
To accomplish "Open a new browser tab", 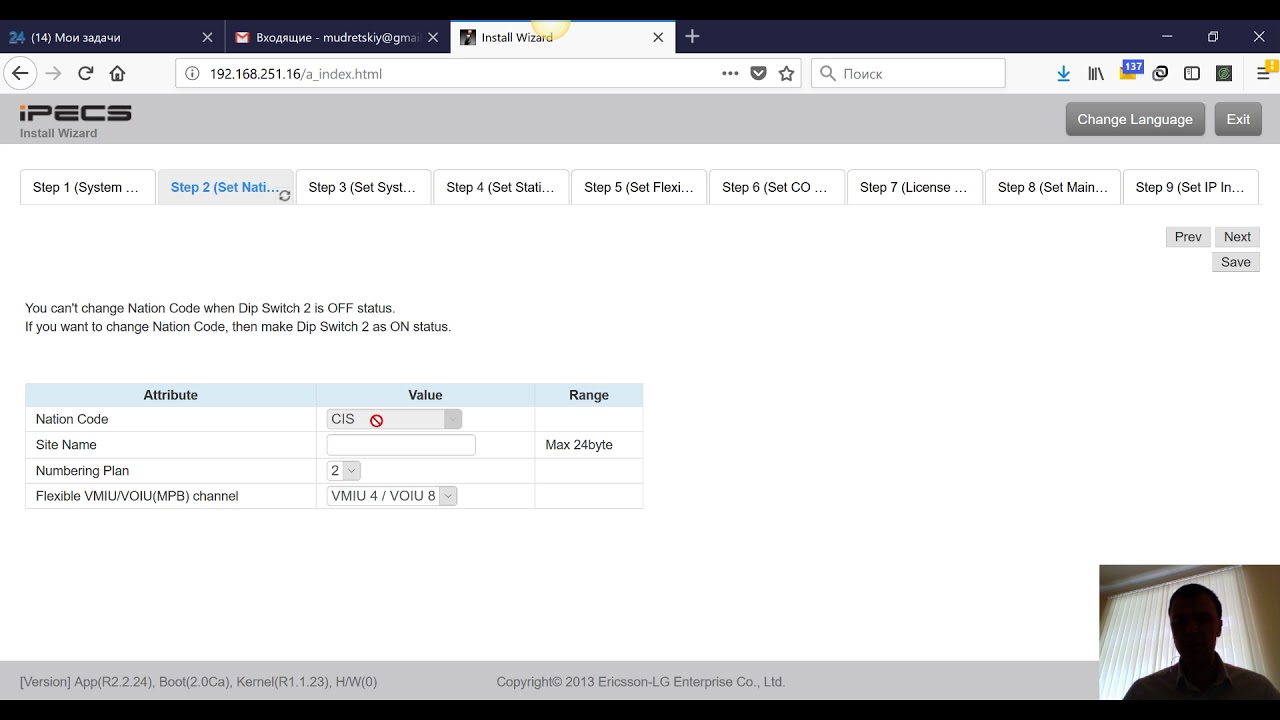I will (x=692, y=37).
